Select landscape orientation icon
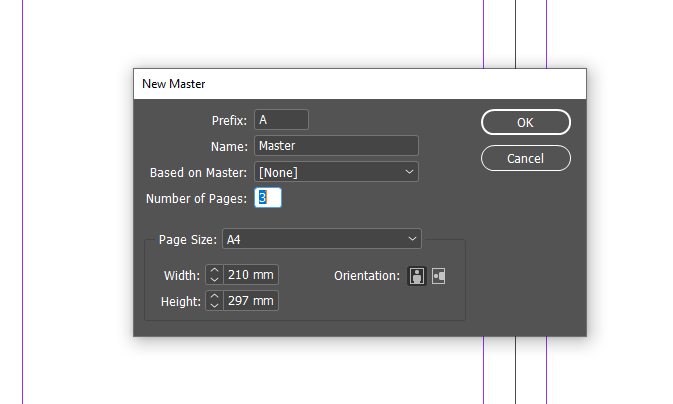 point(438,275)
